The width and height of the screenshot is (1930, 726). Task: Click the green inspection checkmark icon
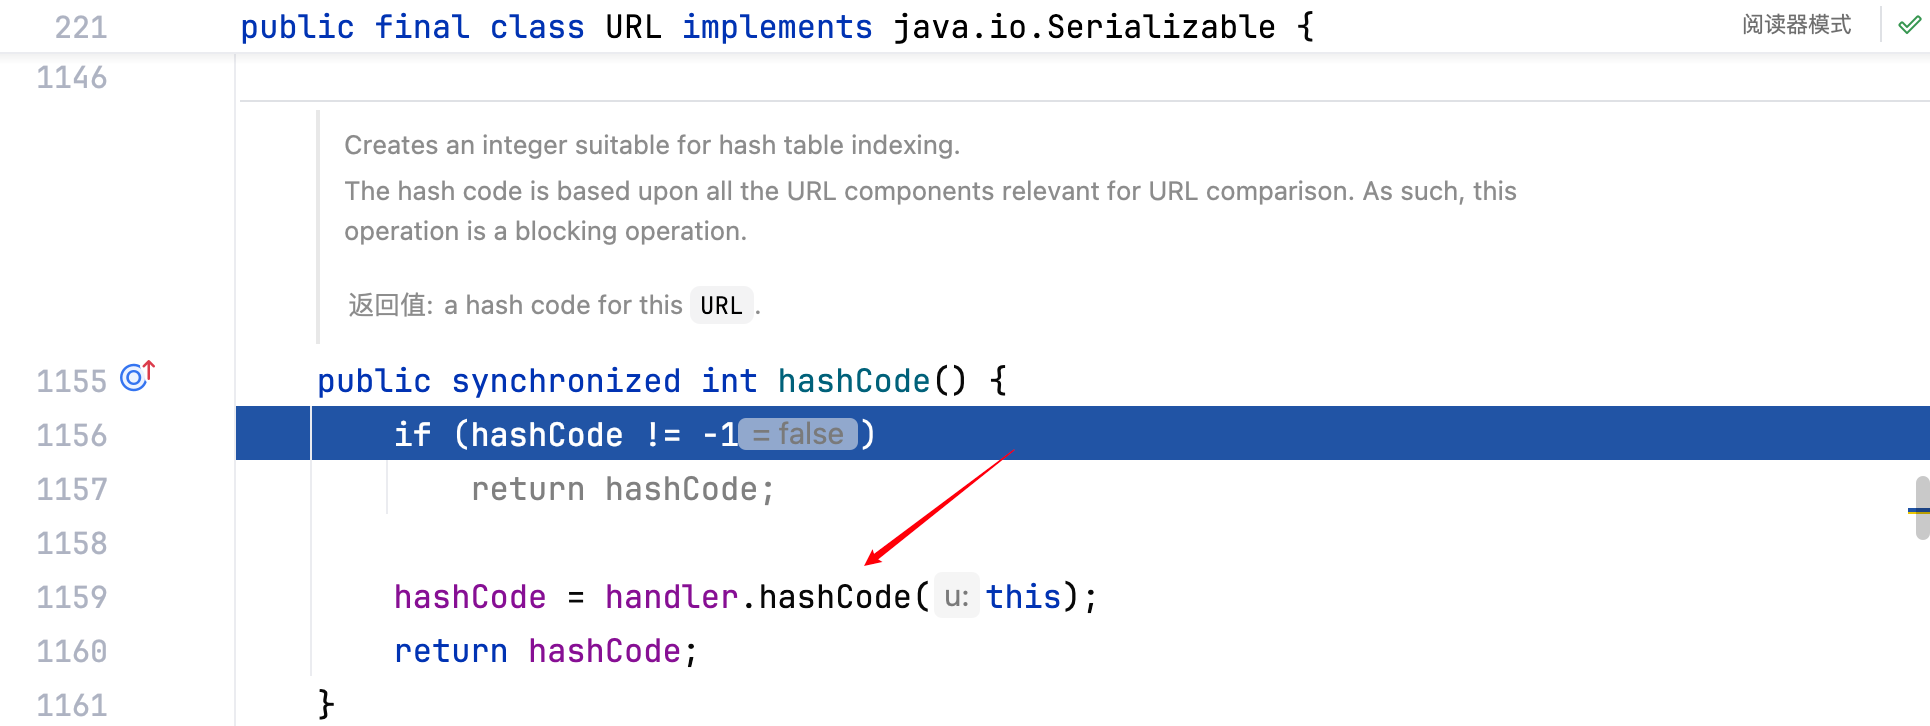[1909, 25]
